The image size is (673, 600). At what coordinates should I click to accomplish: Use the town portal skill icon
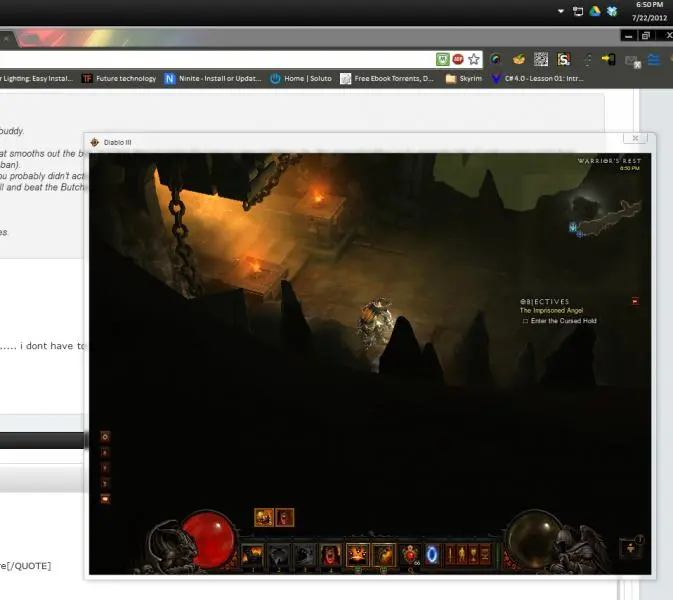pyautogui.click(x=432, y=553)
